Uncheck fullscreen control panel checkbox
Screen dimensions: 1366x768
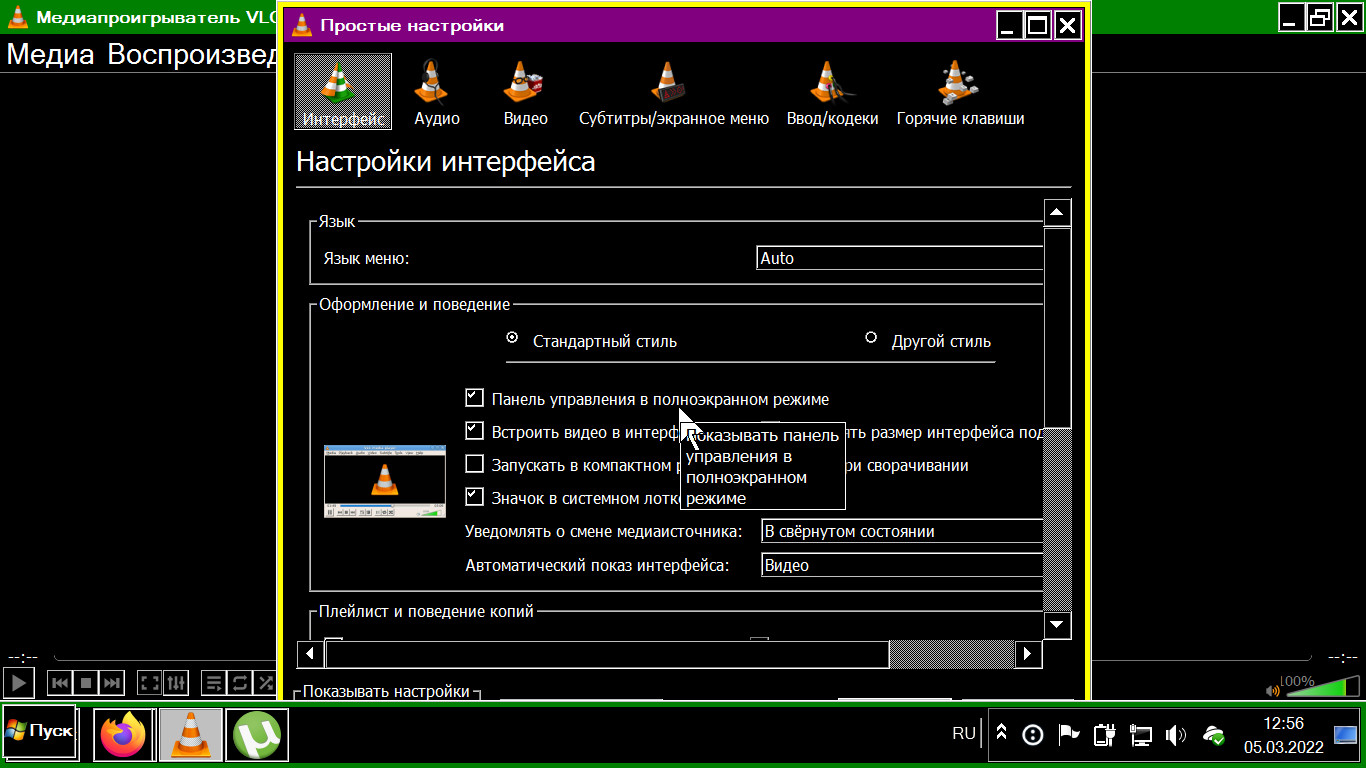[475, 398]
